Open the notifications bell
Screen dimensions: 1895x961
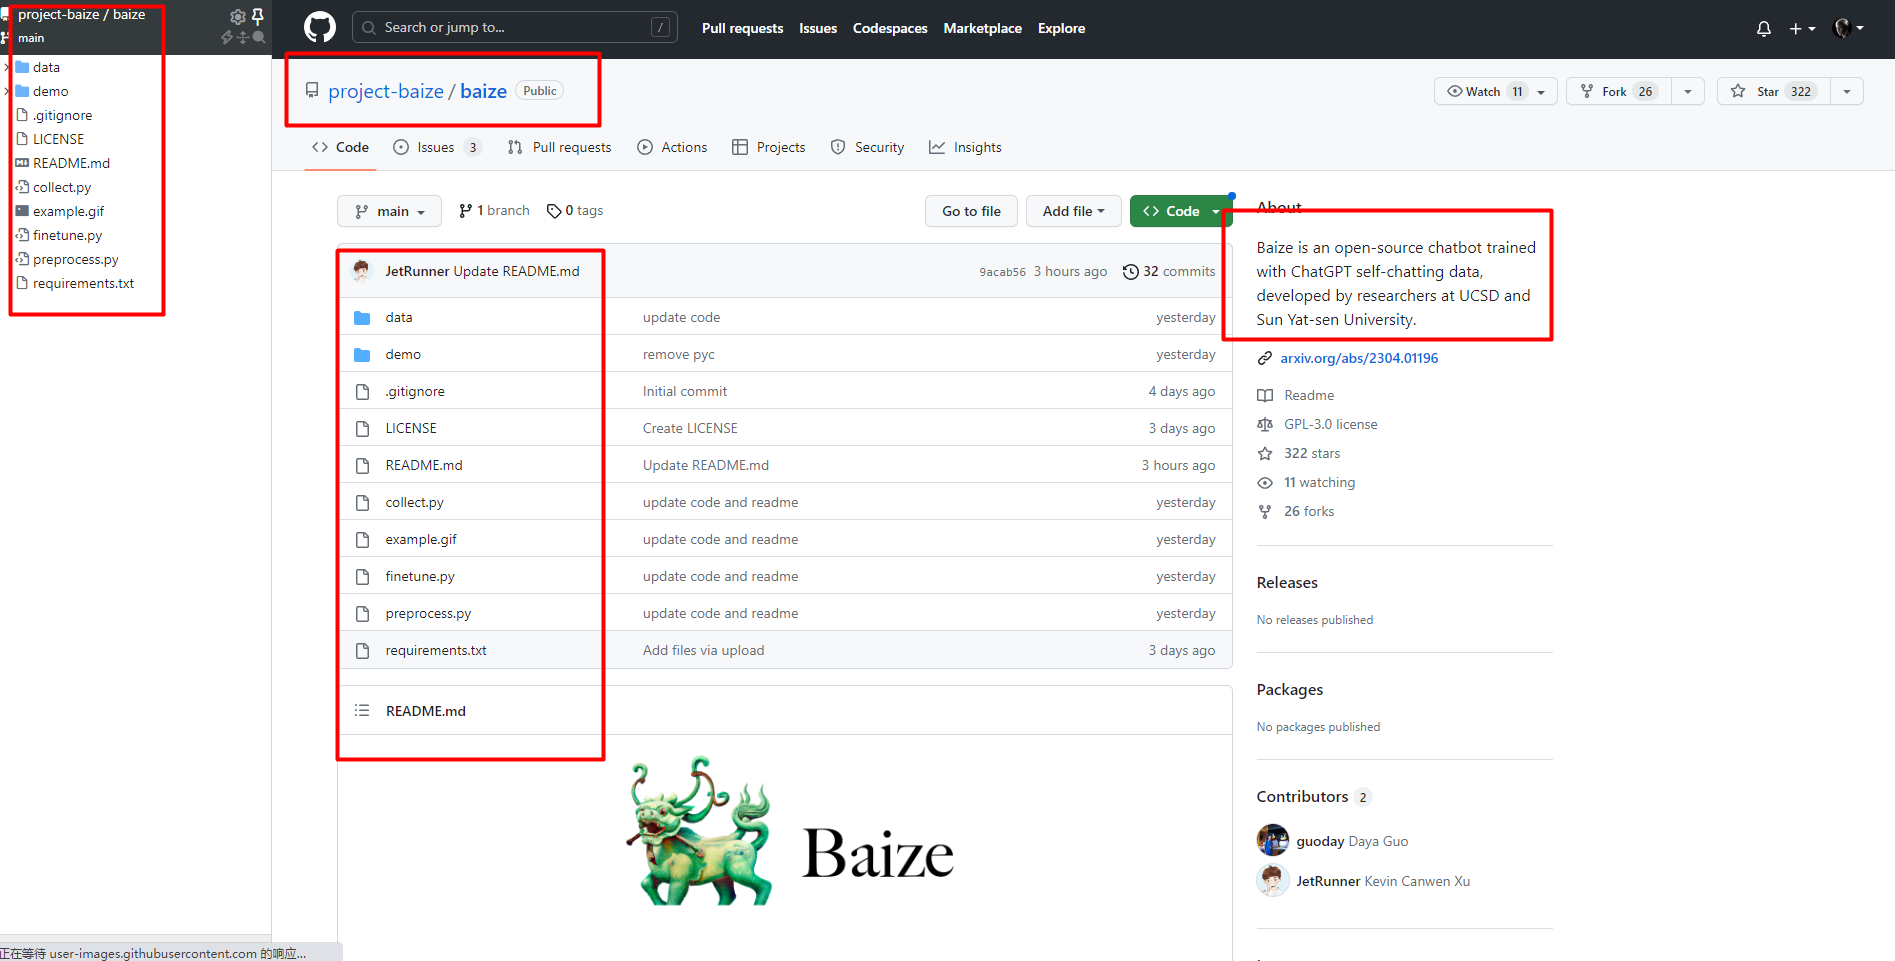[x=1764, y=28]
